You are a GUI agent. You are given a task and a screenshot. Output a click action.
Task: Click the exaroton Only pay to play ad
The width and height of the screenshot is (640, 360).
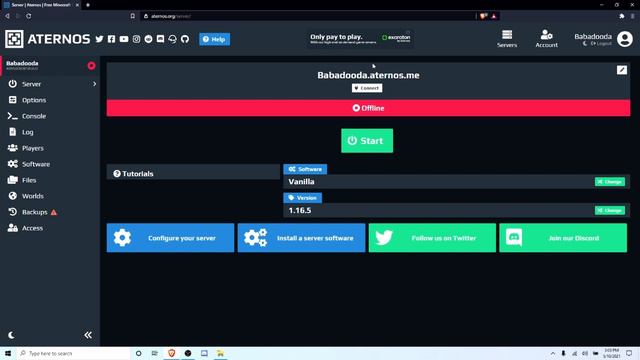click(360, 39)
